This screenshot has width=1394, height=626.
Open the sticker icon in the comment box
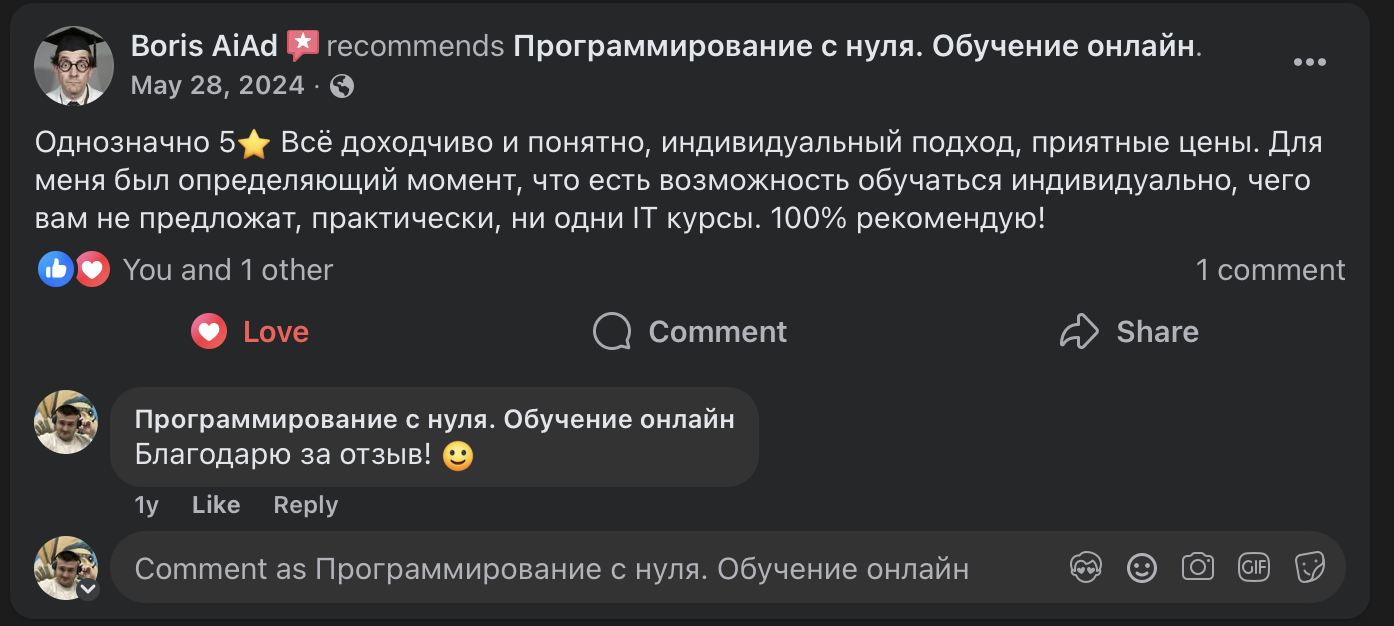pyautogui.click(x=1311, y=567)
